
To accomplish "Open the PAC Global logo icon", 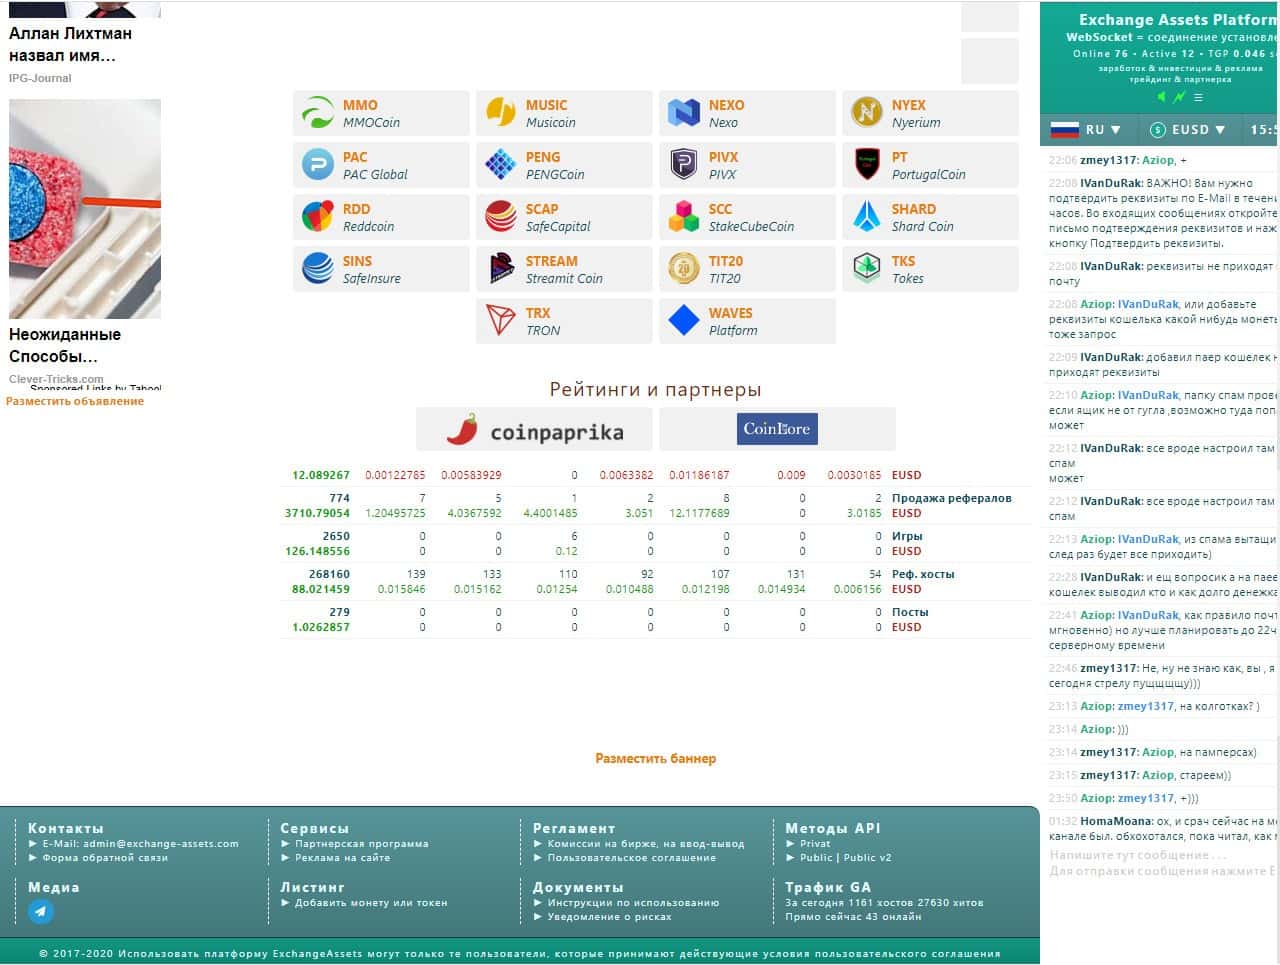I will click(x=318, y=165).
